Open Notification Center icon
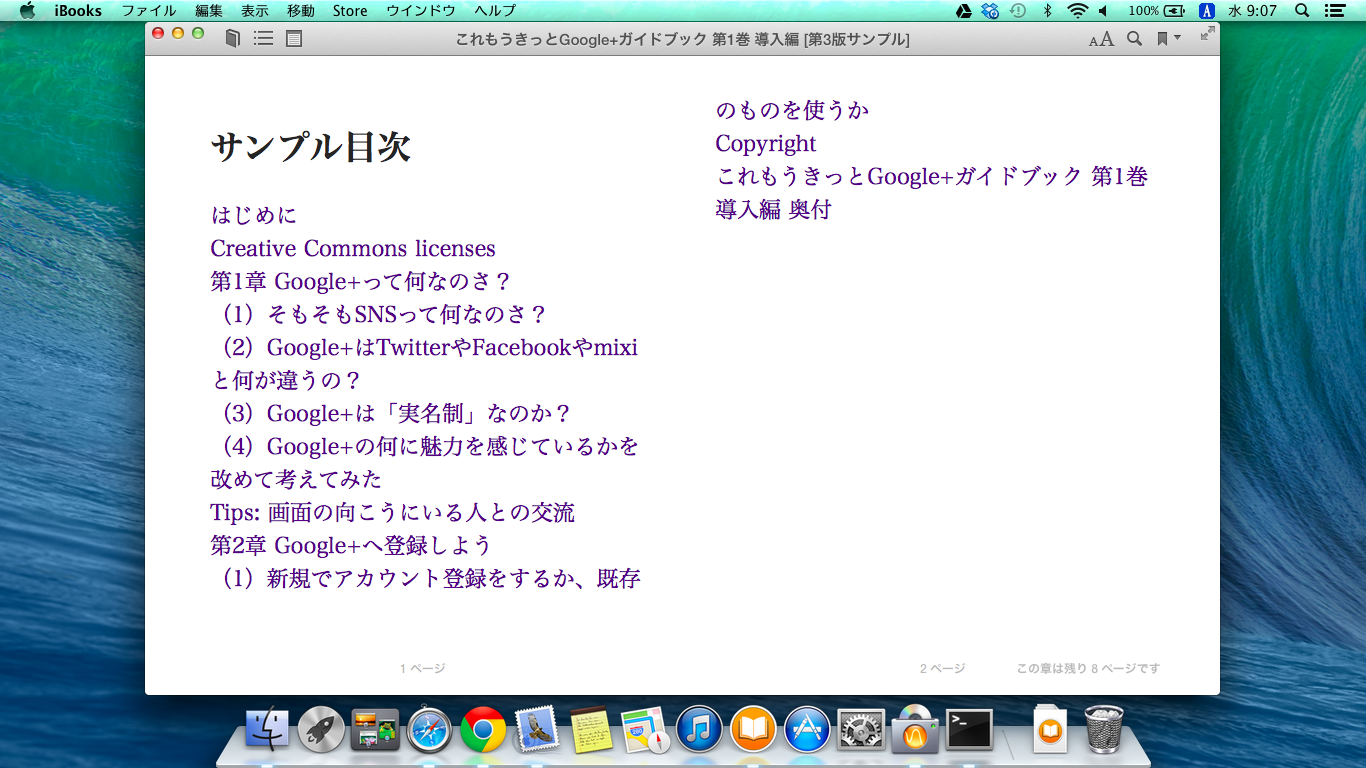 coord(1334,11)
